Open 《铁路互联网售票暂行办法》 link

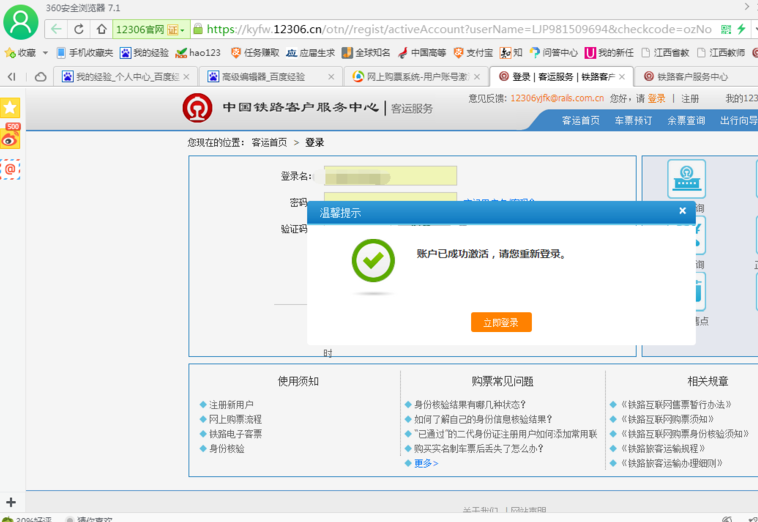click(676, 405)
